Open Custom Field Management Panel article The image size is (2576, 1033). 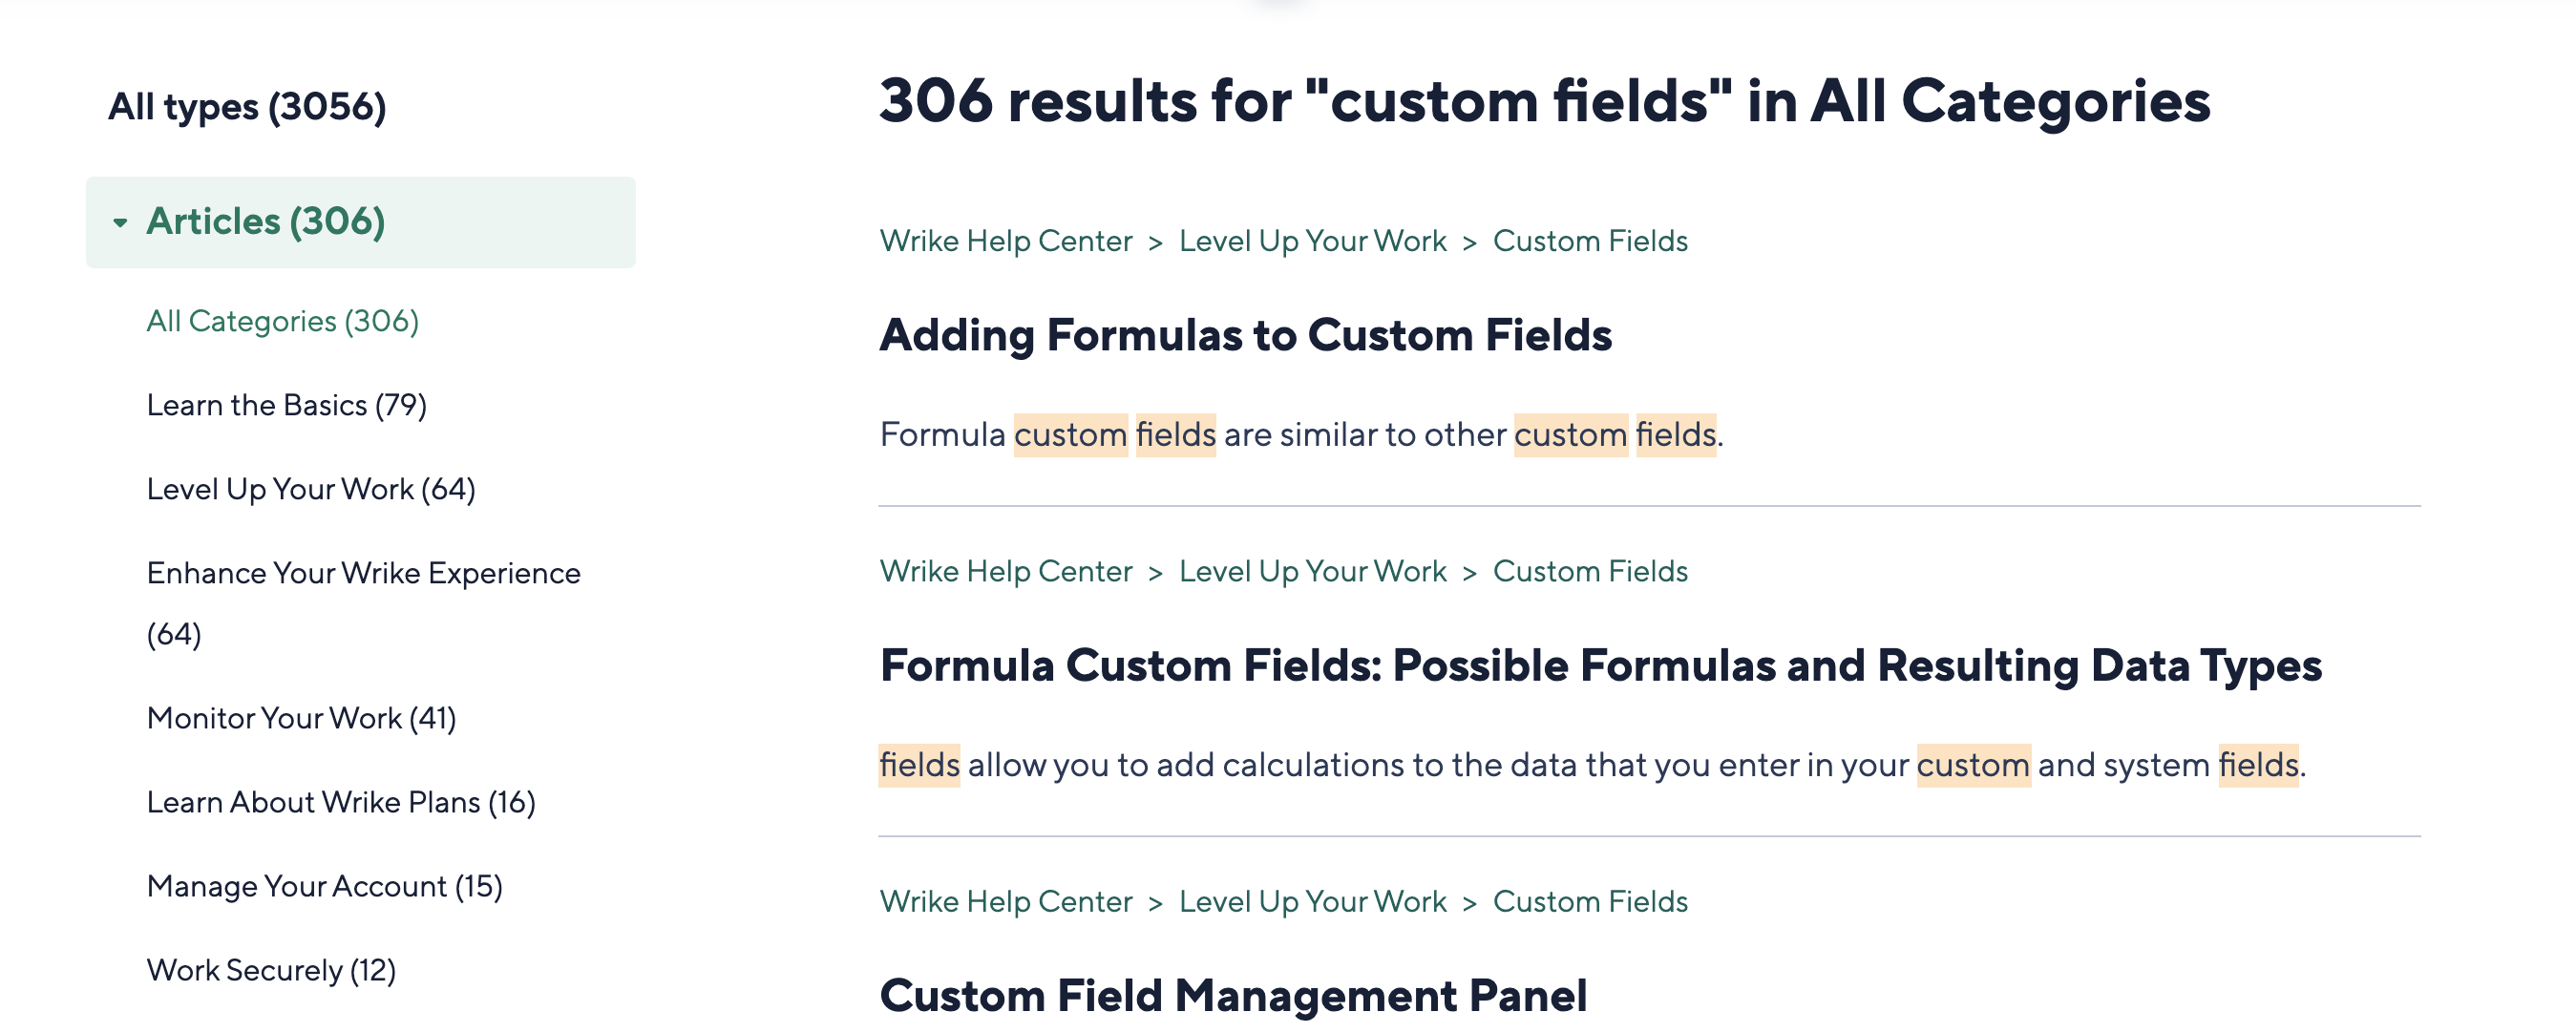coord(1232,995)
